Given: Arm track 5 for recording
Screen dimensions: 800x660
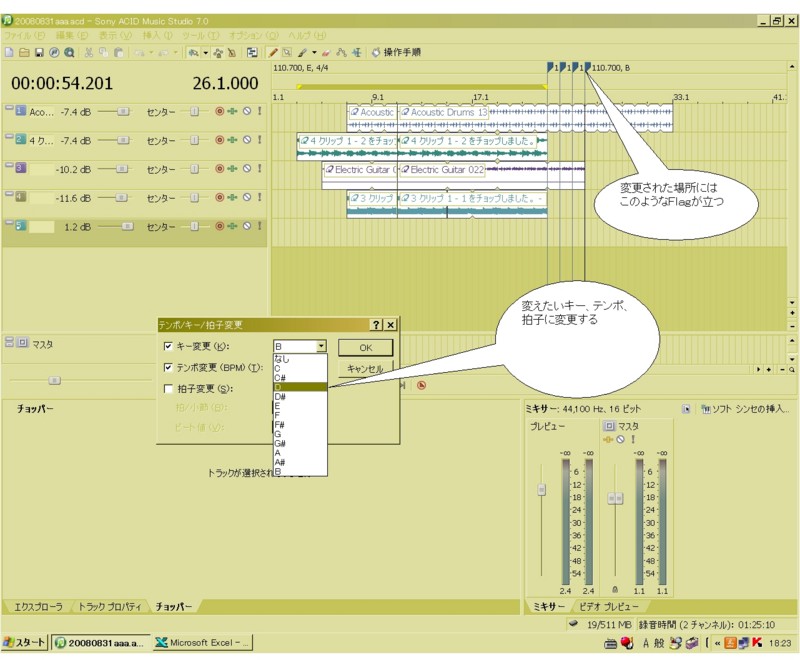Looking at the screenshot, I should [x=219, y=226].
